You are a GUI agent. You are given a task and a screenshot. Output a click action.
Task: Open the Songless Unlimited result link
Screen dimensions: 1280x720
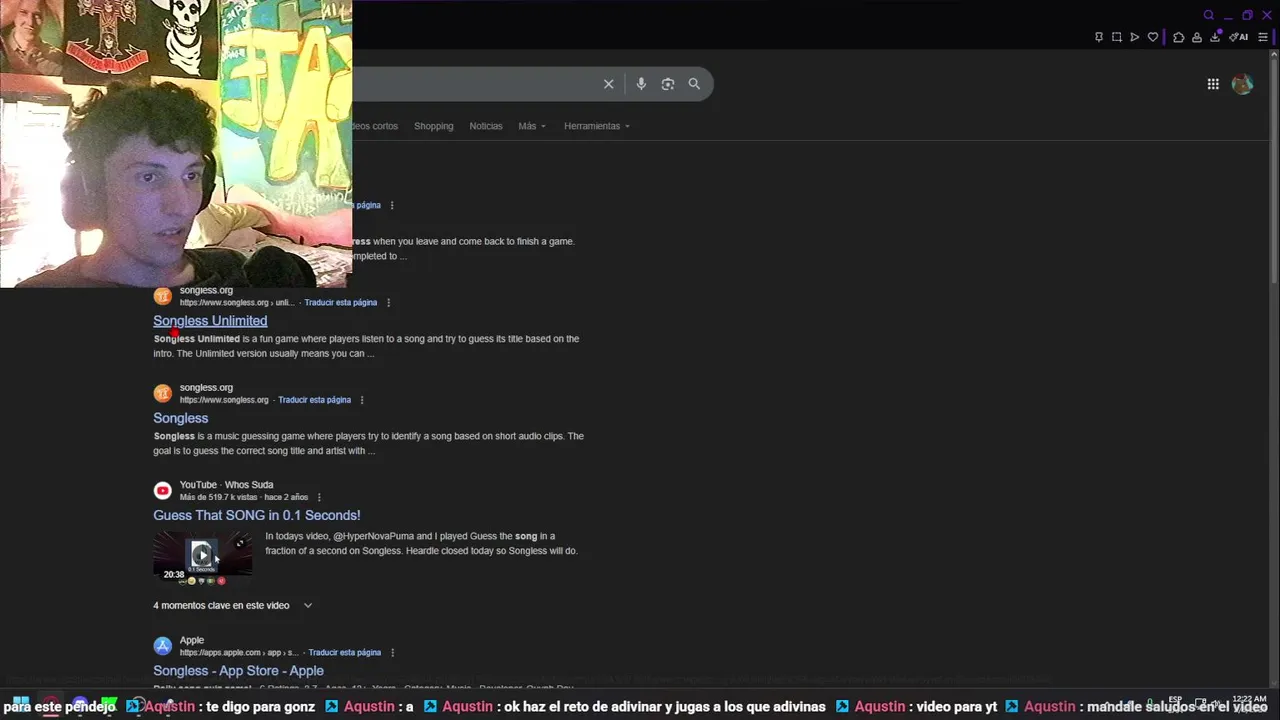210,321
